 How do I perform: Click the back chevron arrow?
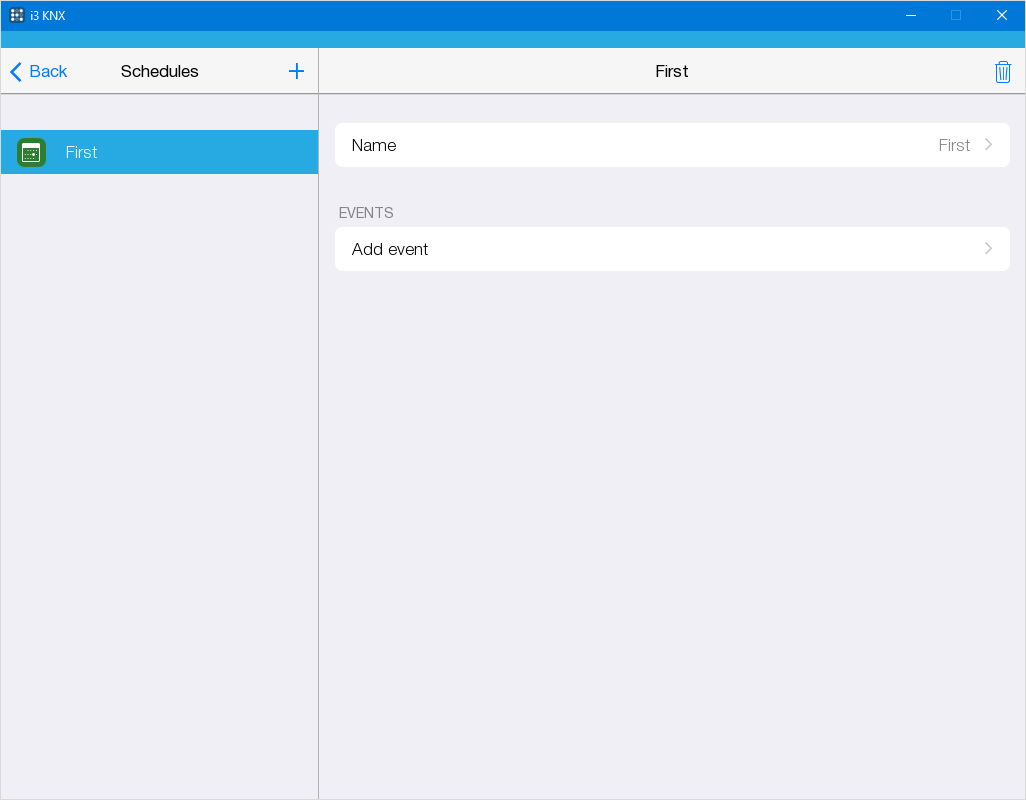coord(16,72)
